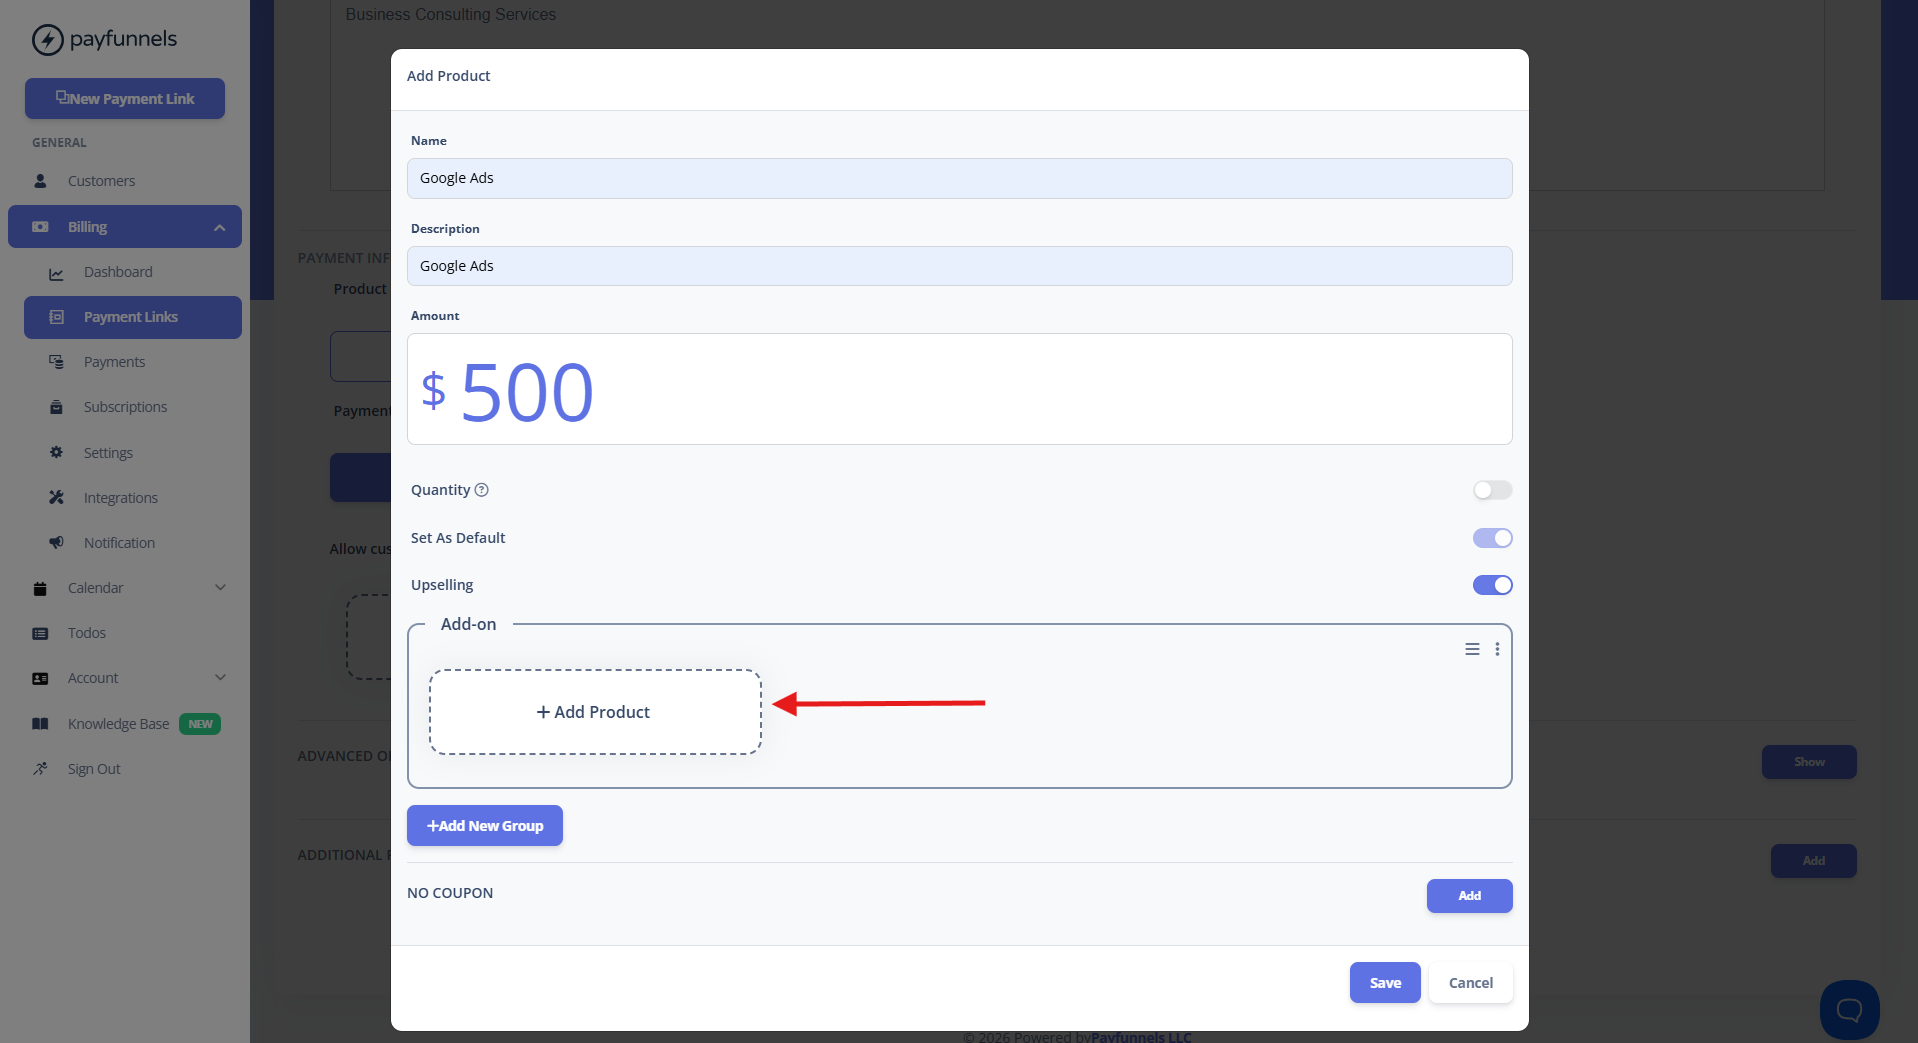Click the Payfunnels LLC footer link

coord(1141,1037)
